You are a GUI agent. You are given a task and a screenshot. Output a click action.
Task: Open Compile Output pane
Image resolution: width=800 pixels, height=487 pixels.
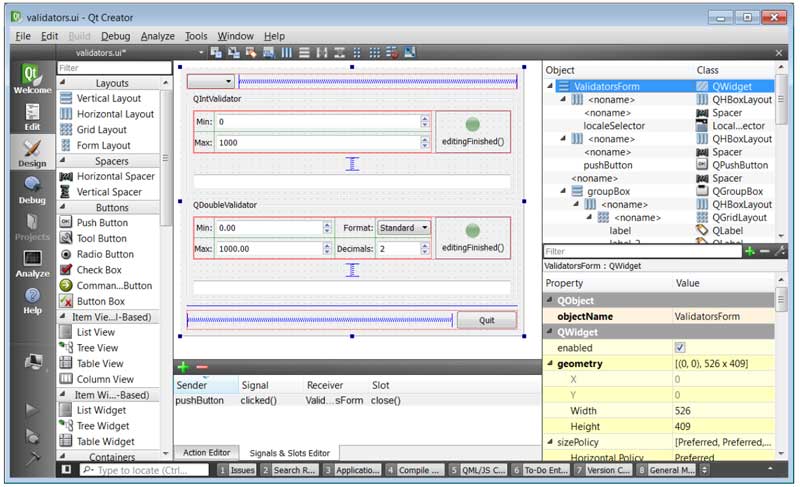(414, 470)
